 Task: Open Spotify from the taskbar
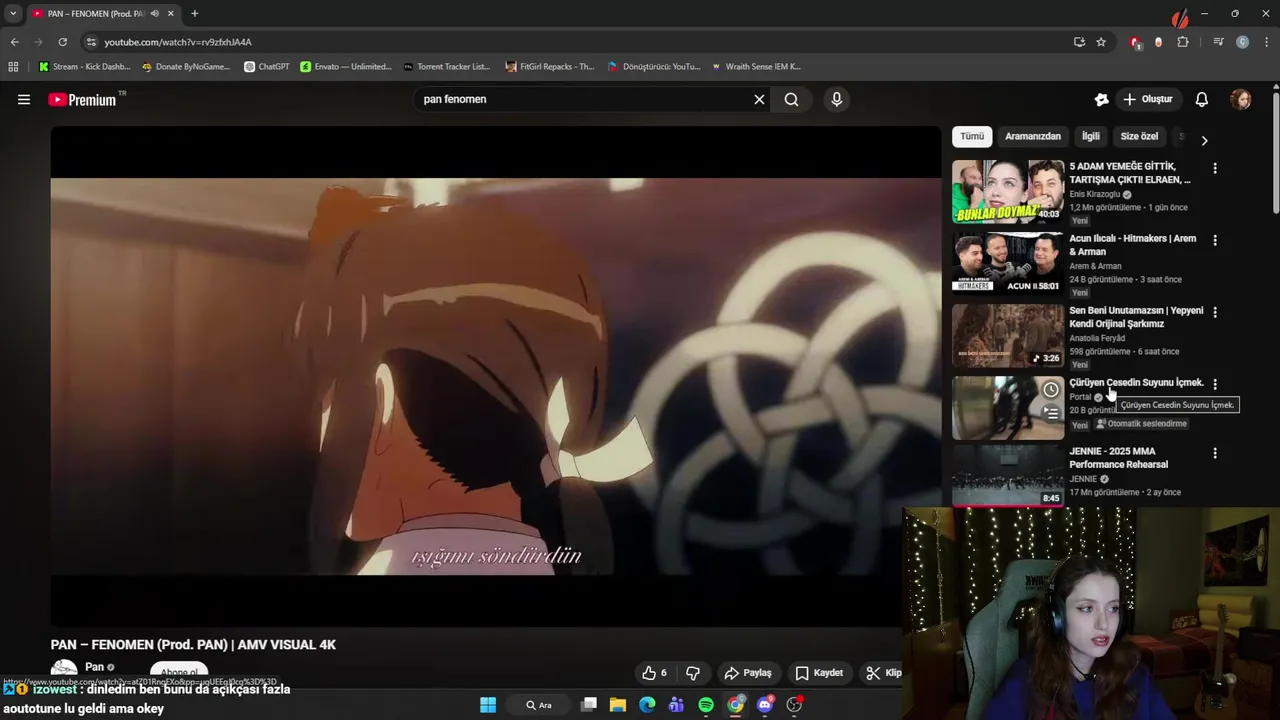(x=706, y=705)
